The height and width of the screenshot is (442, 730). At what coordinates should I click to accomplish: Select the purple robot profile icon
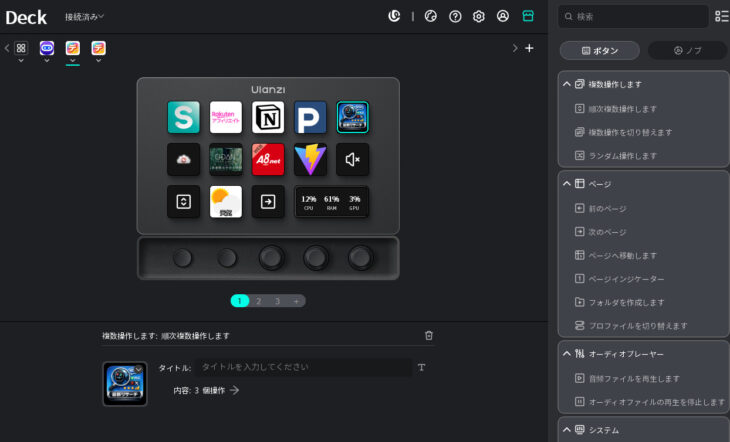(x=47, y=48)
